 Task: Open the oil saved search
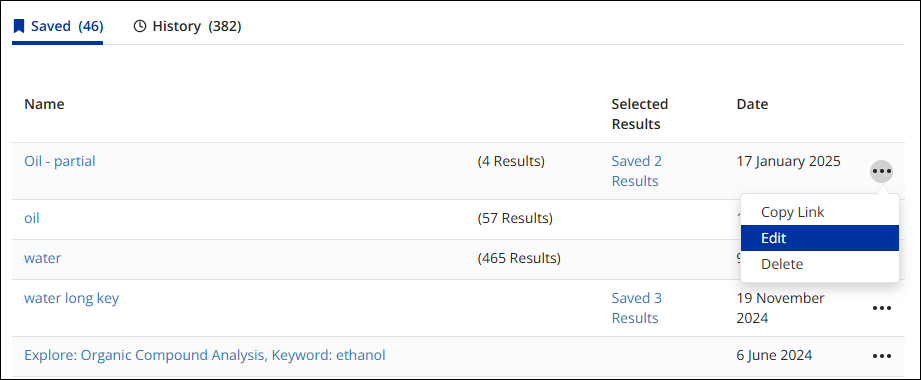(32, 218)
